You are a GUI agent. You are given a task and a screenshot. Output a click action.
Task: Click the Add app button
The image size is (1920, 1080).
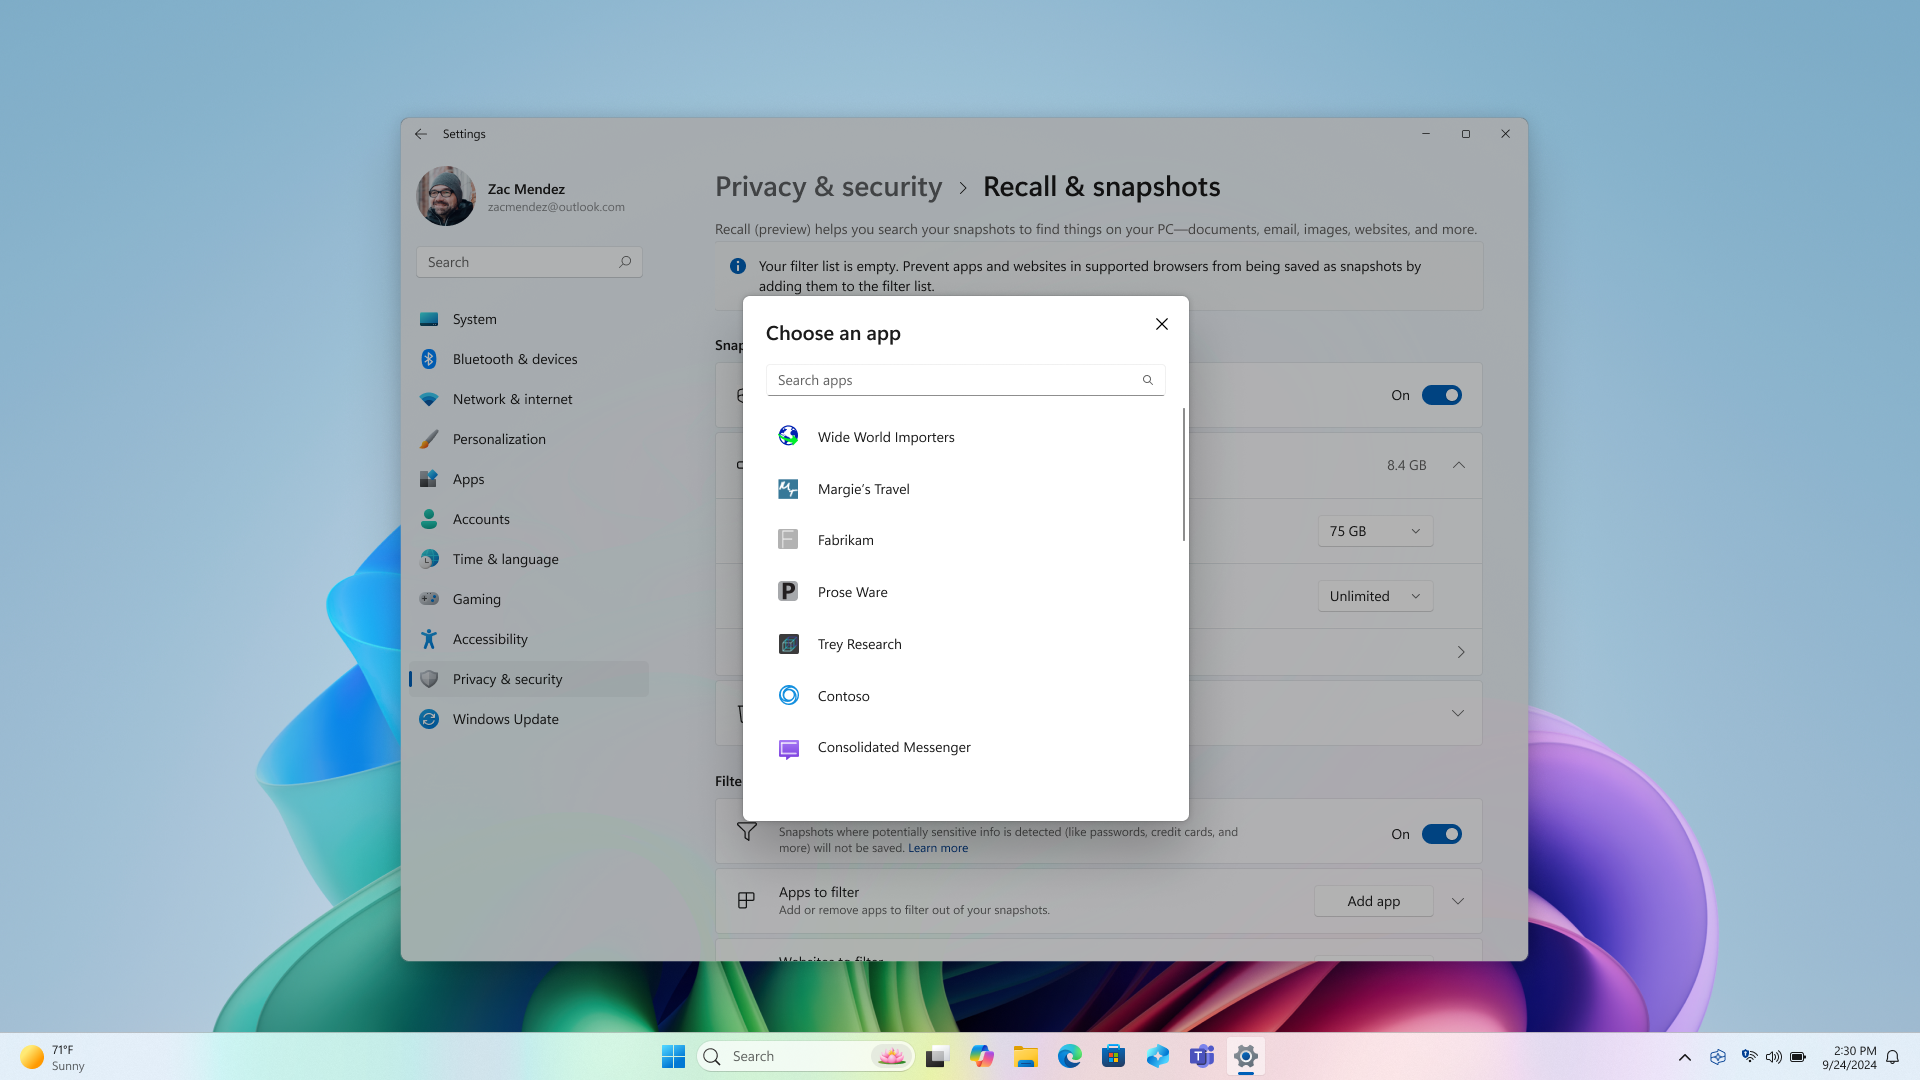click(1374, 901)
